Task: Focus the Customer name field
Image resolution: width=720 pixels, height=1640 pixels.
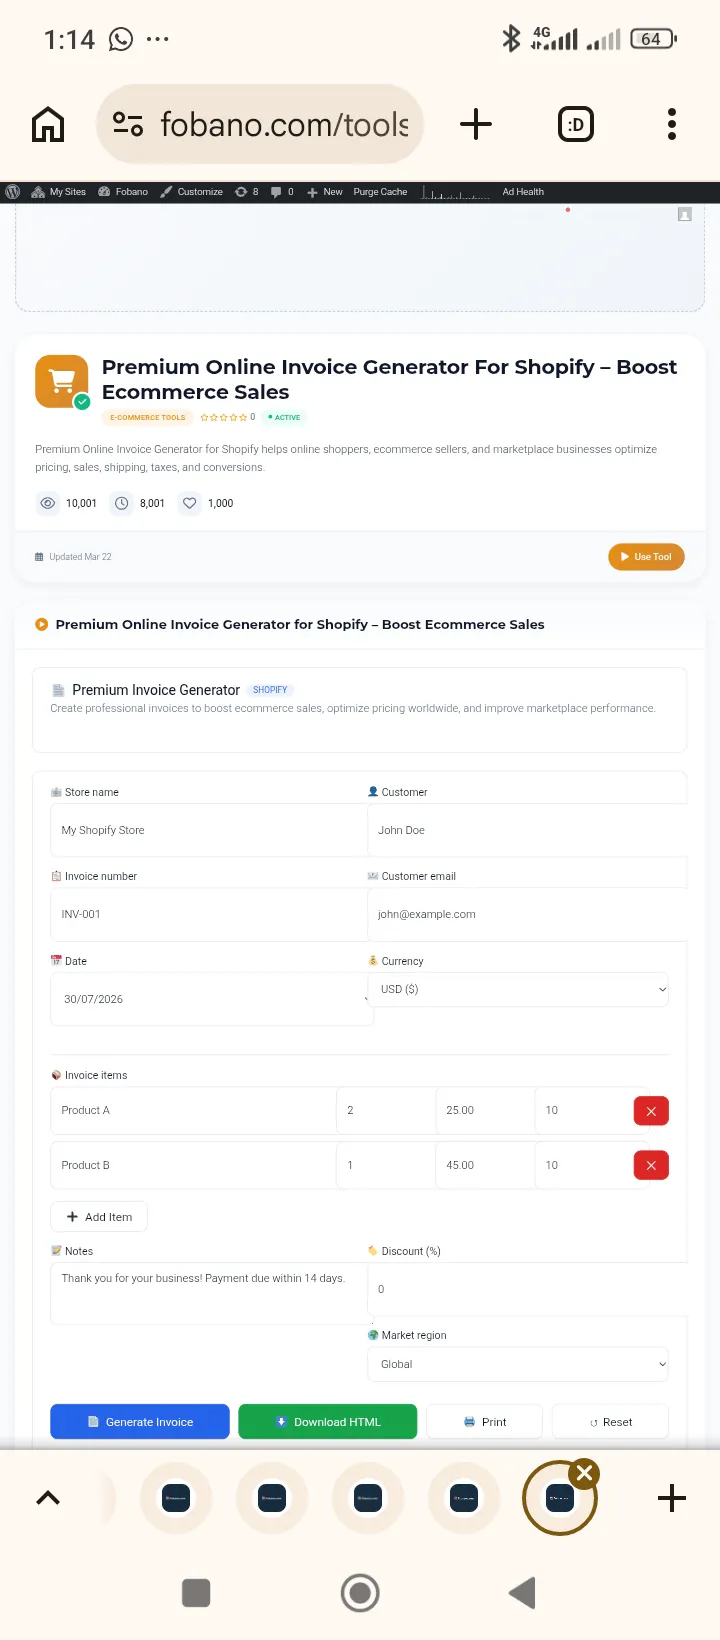Action: [x=527, y=830]
